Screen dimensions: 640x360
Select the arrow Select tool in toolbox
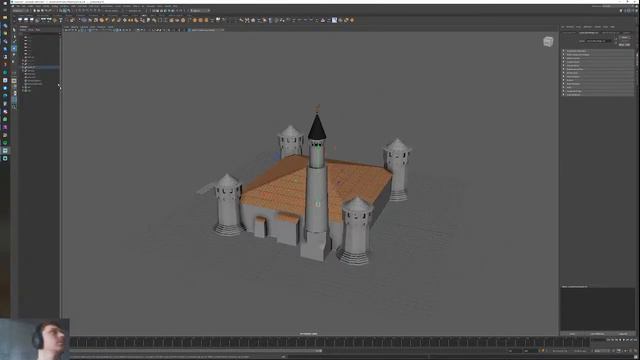pos(14,30)
